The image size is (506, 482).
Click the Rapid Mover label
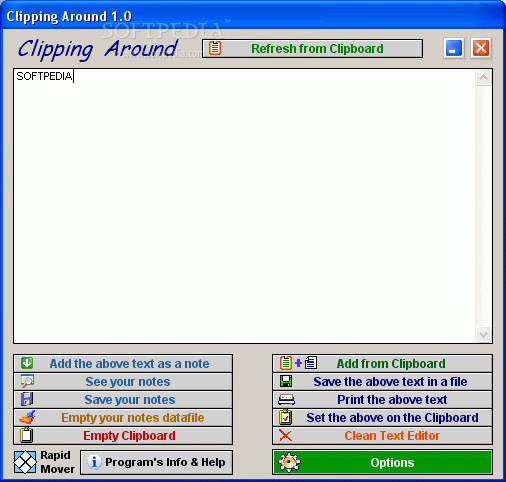tap(57, 462)
